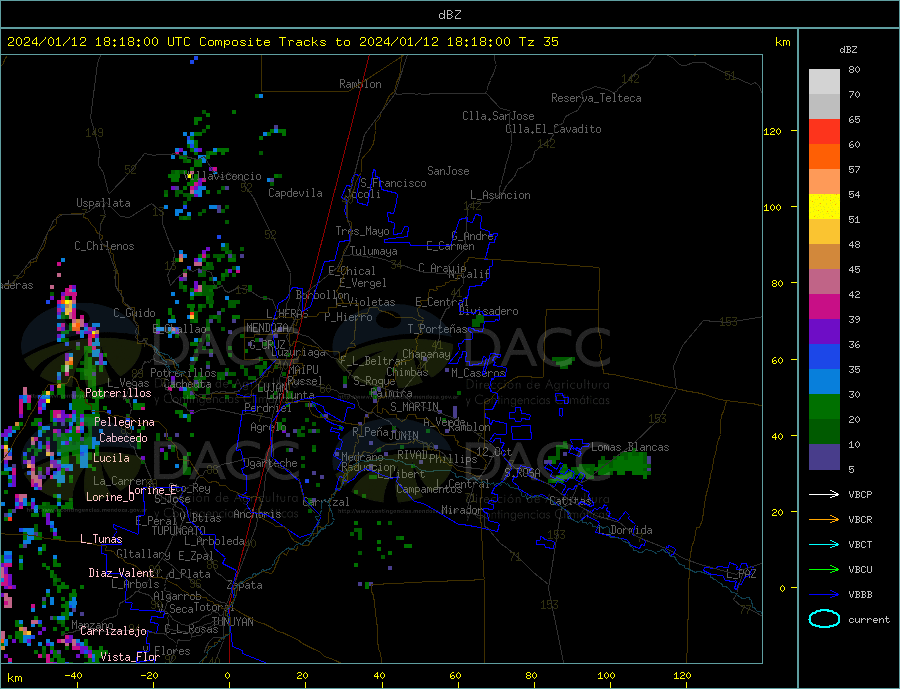This screenshot has height=689, width=900.
Task: Click the L_Asuncion label on map
Action: 501,195
